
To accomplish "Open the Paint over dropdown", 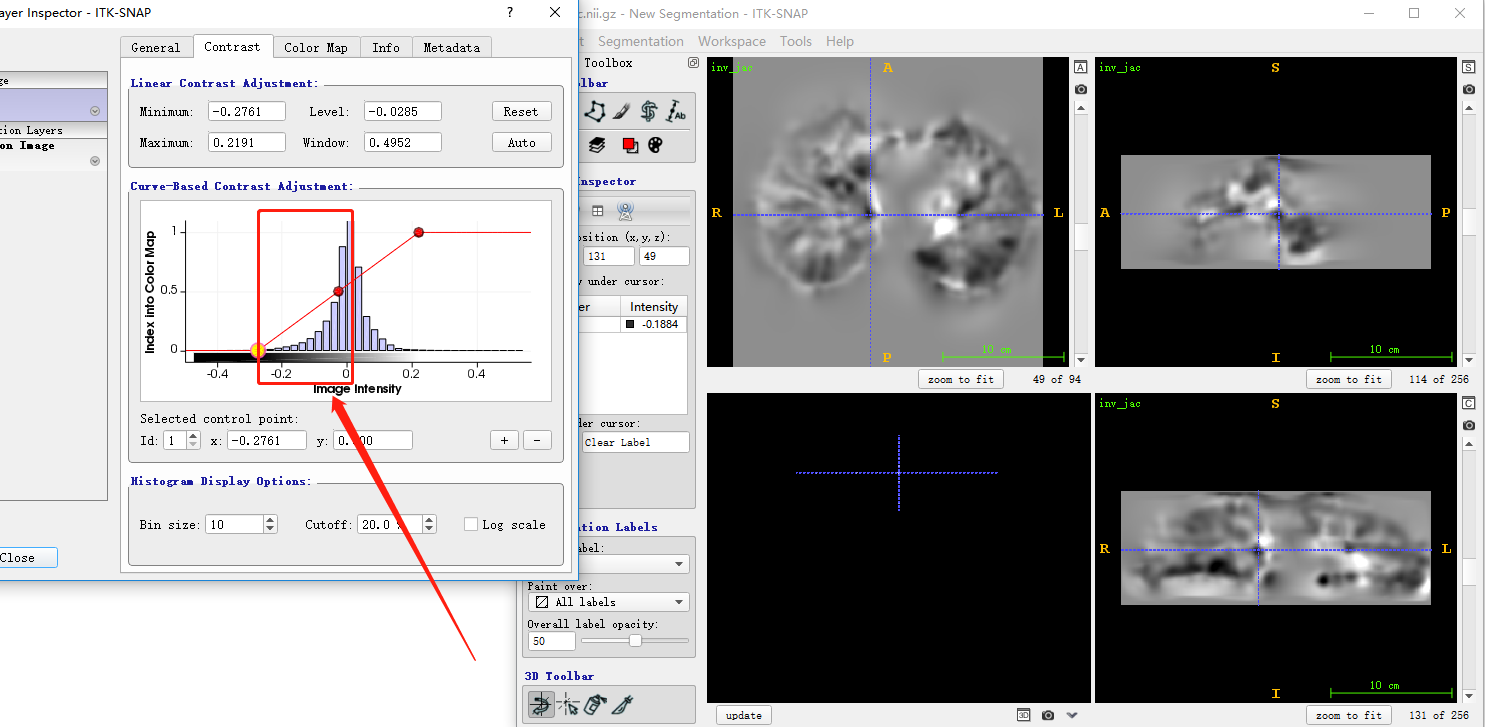I will (x=608, y=602).
